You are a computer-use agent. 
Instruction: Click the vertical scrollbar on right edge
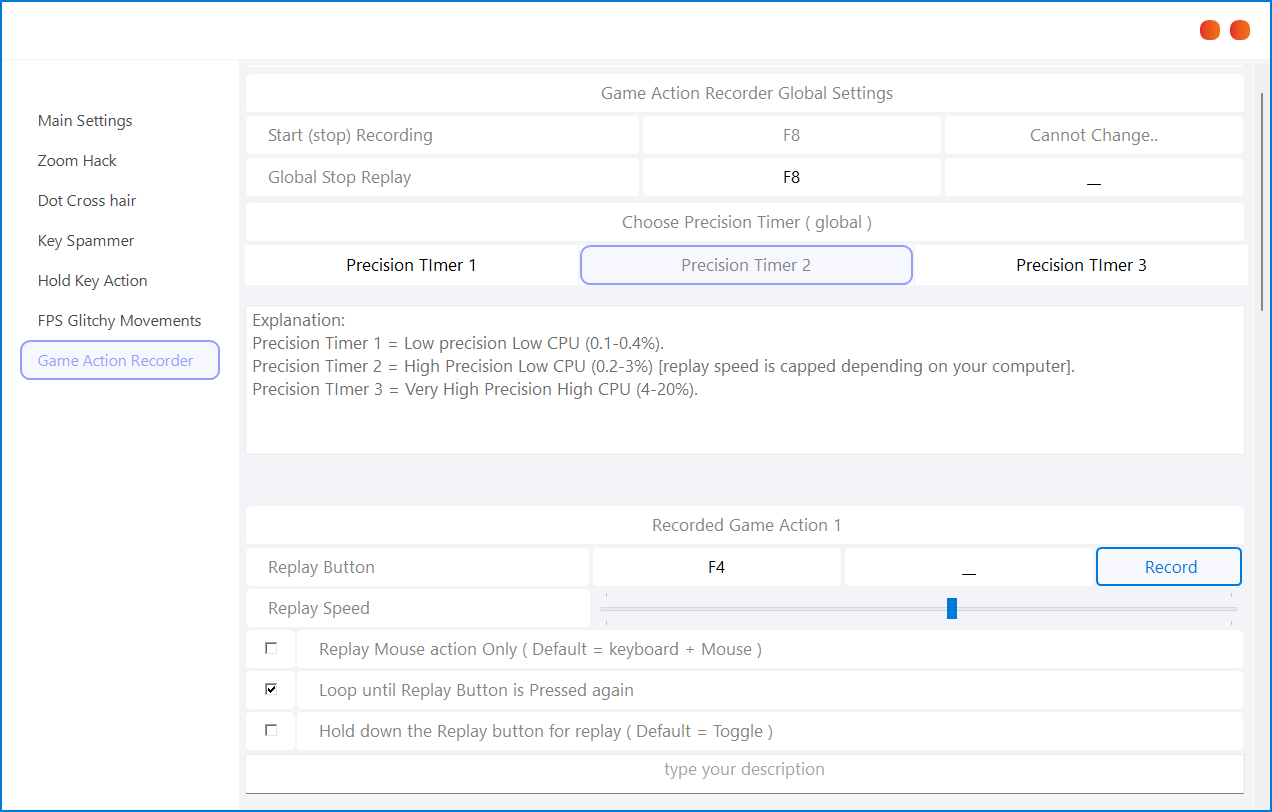click(1260, 200)
